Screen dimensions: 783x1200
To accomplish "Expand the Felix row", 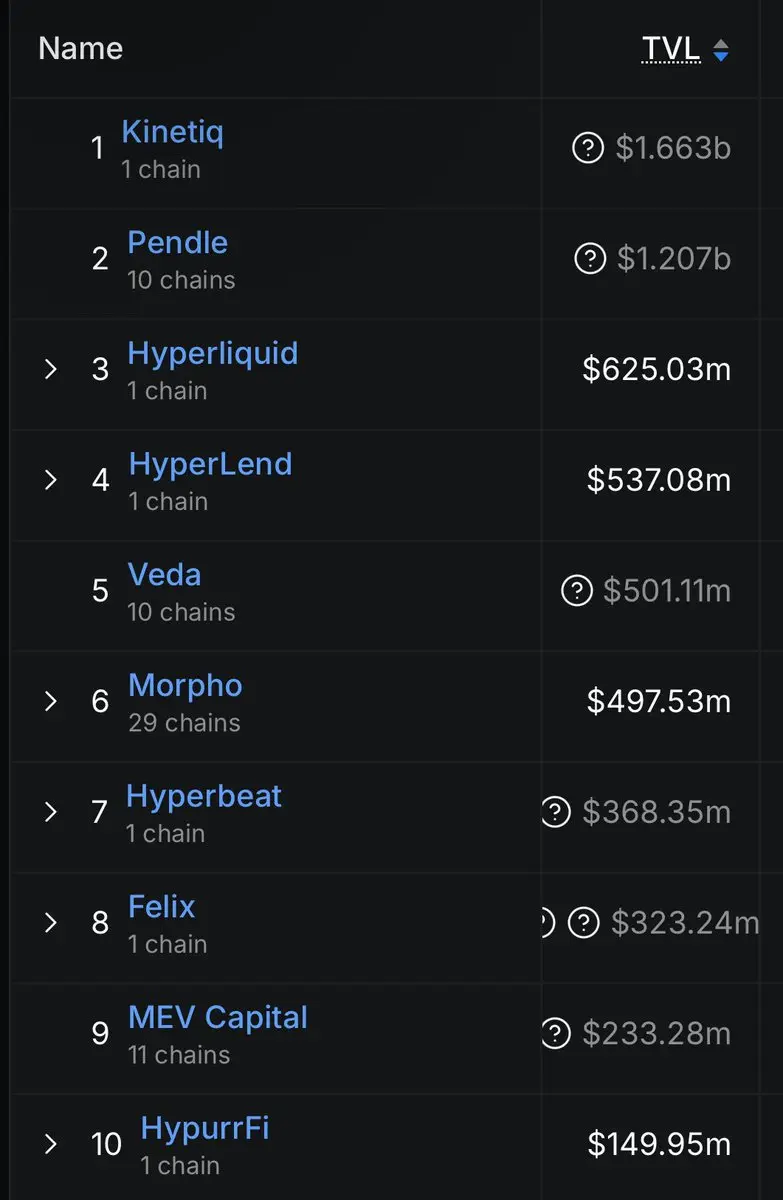I will (51, 923).
